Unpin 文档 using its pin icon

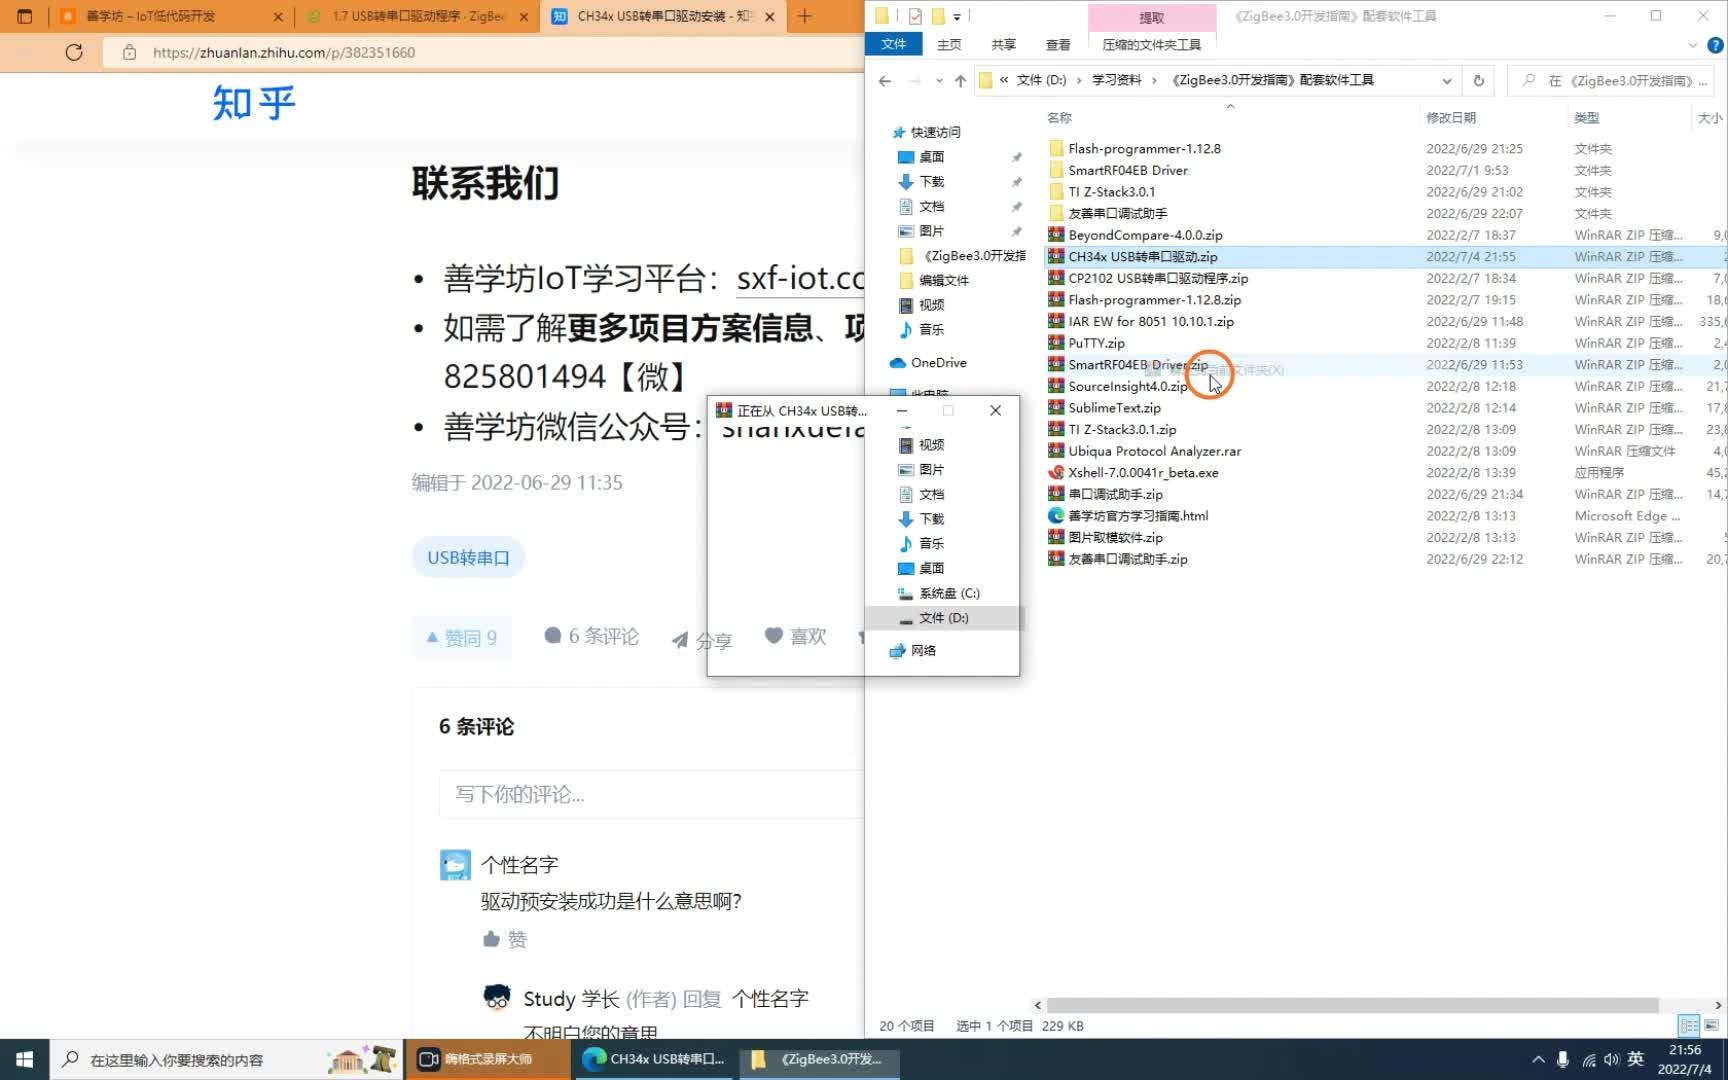[x=1016, y=206]
